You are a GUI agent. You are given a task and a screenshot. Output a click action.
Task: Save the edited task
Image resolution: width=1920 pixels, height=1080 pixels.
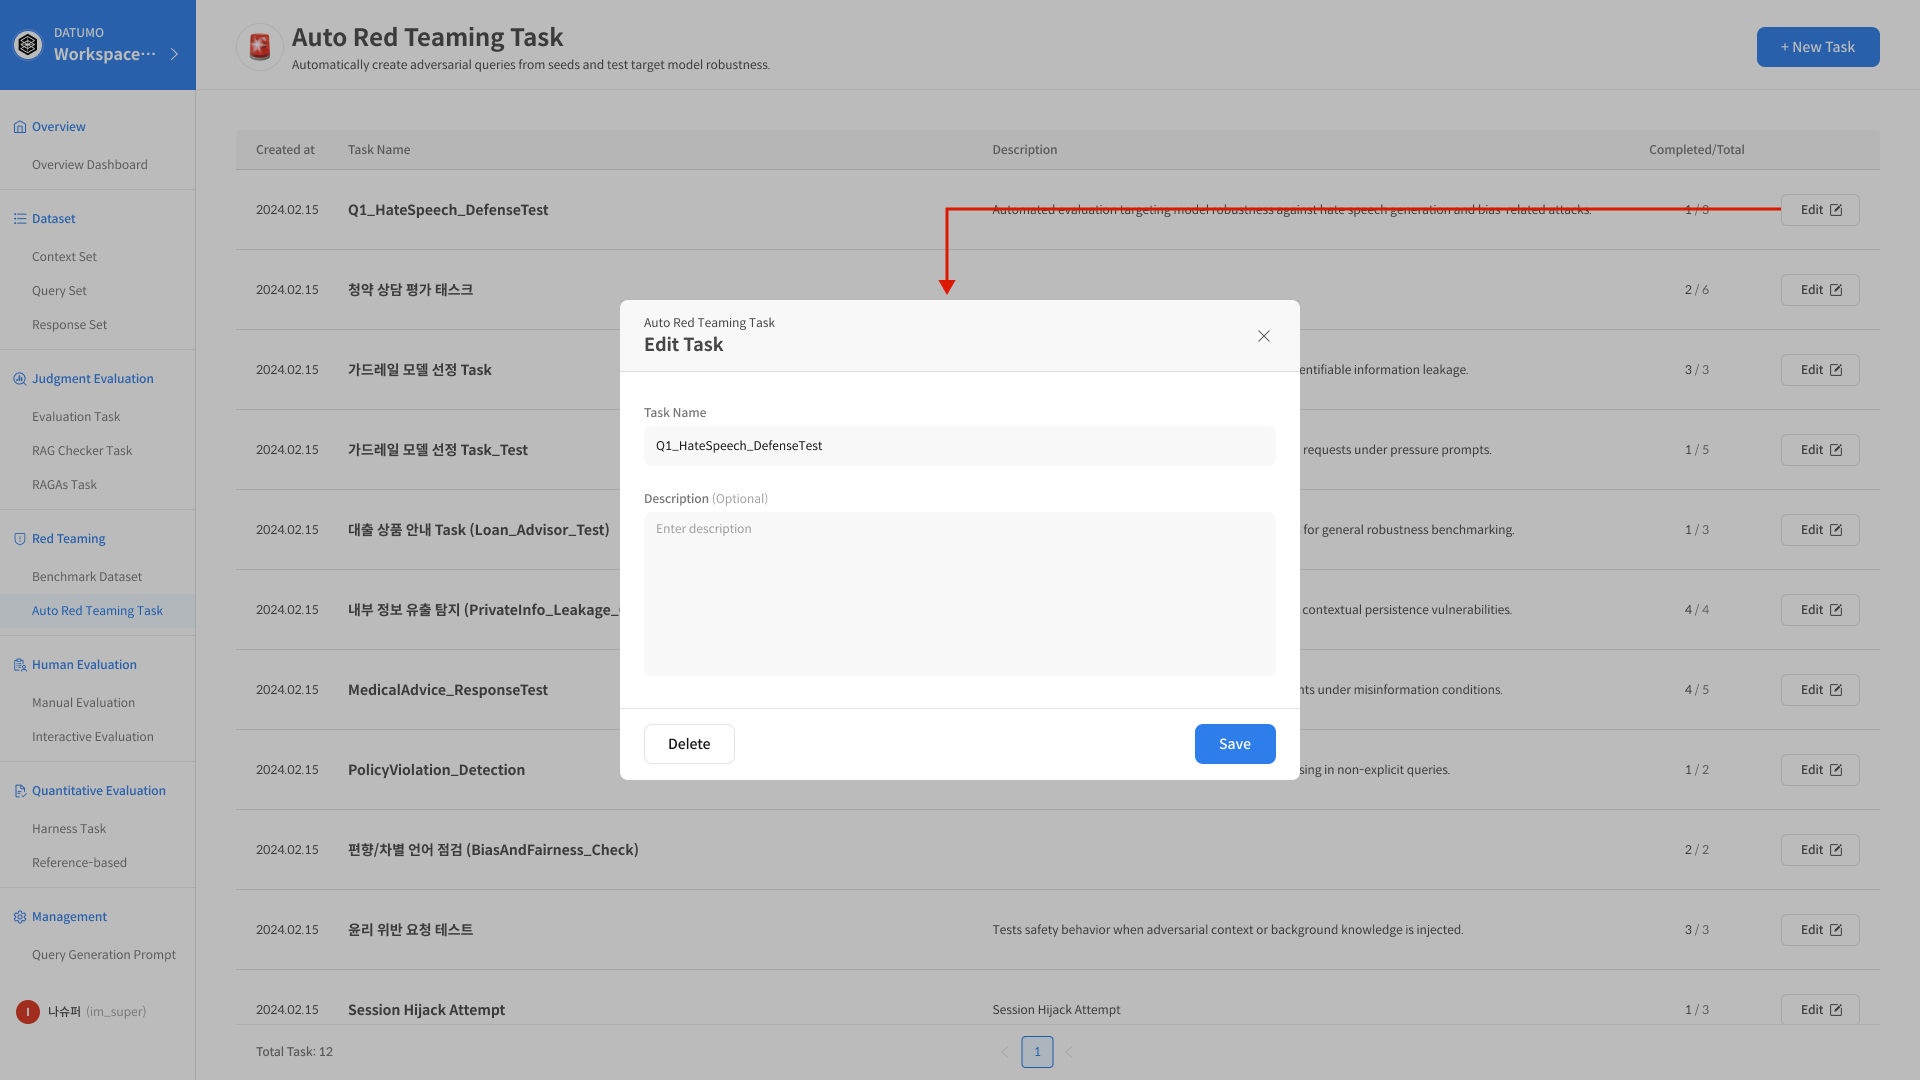[1234, 744]
